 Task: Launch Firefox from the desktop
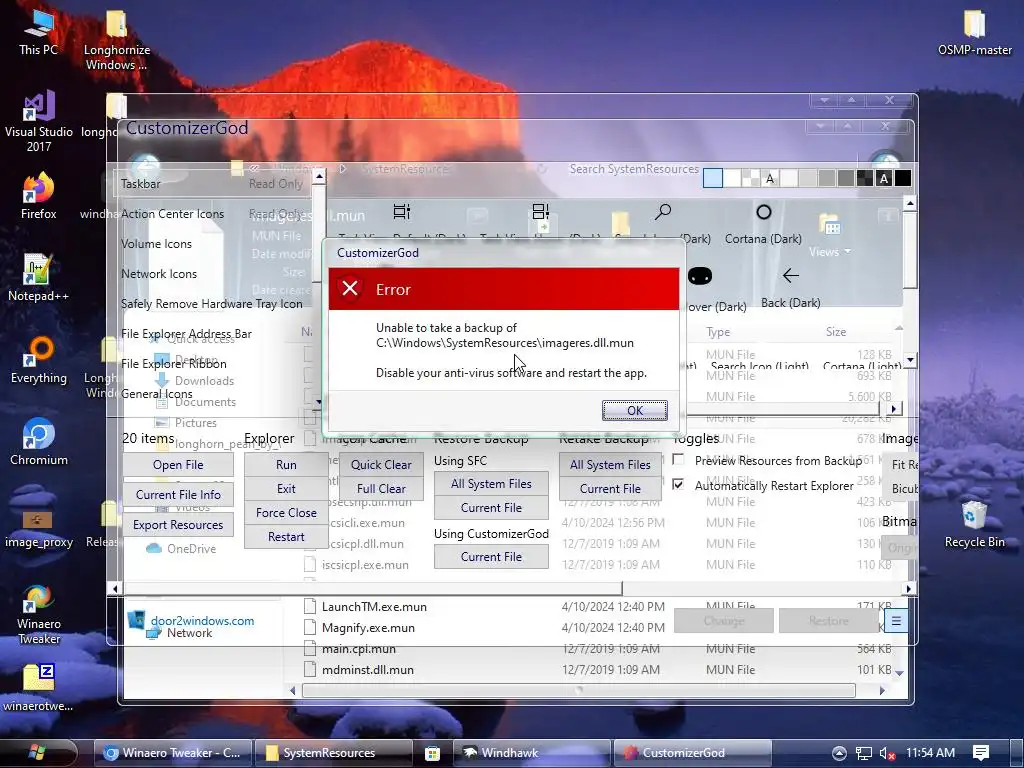(39, 196)
